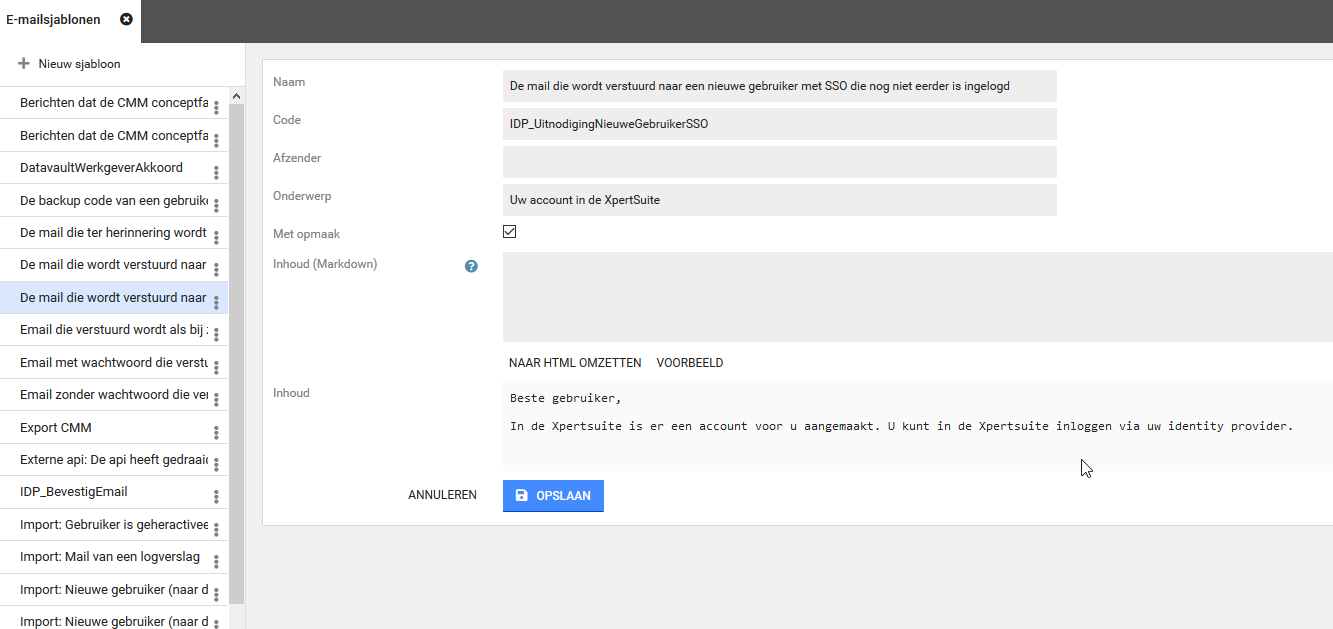
Task: Open the options menu for Email met wachtwoord
Action: point(216,367)
